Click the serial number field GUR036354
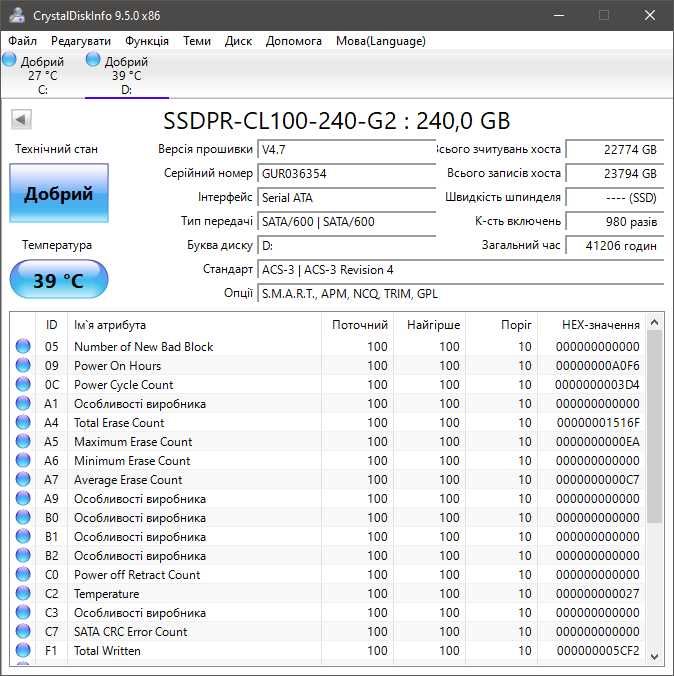The width and height of the screenshot is (674, 676). pyautogui.click(x=347, y=174)
